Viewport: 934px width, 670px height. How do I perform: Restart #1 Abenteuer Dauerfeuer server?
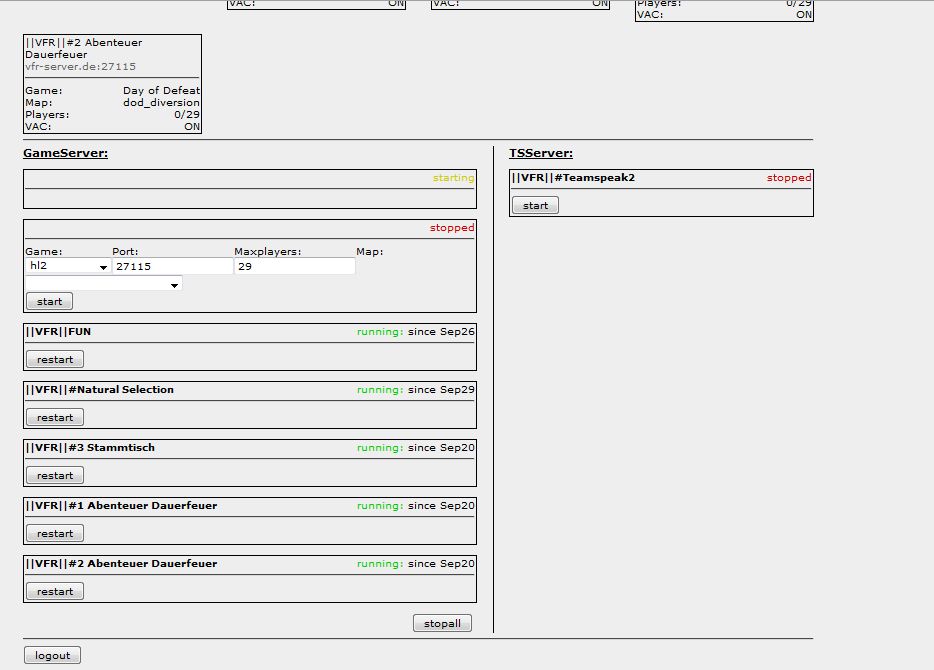coord(55,533)
